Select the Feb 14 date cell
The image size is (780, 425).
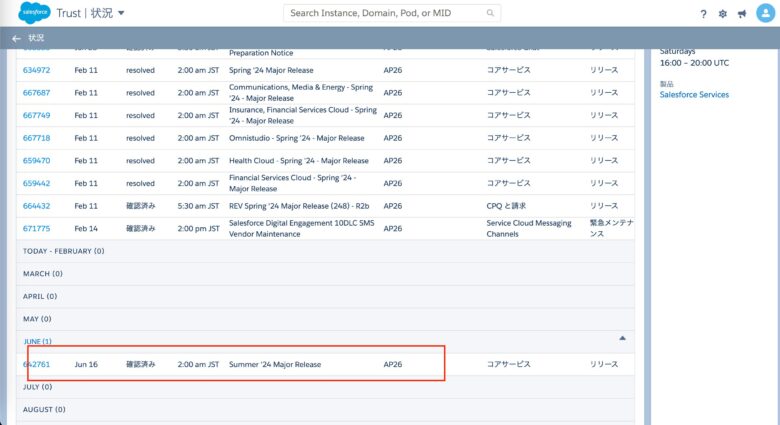pos(86,228)
